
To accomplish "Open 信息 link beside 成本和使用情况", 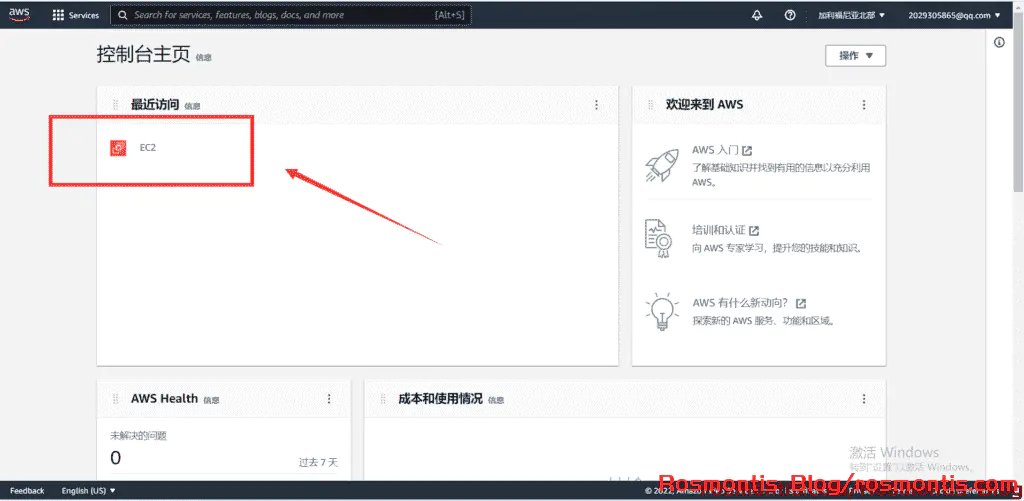I will click(496, 400).
